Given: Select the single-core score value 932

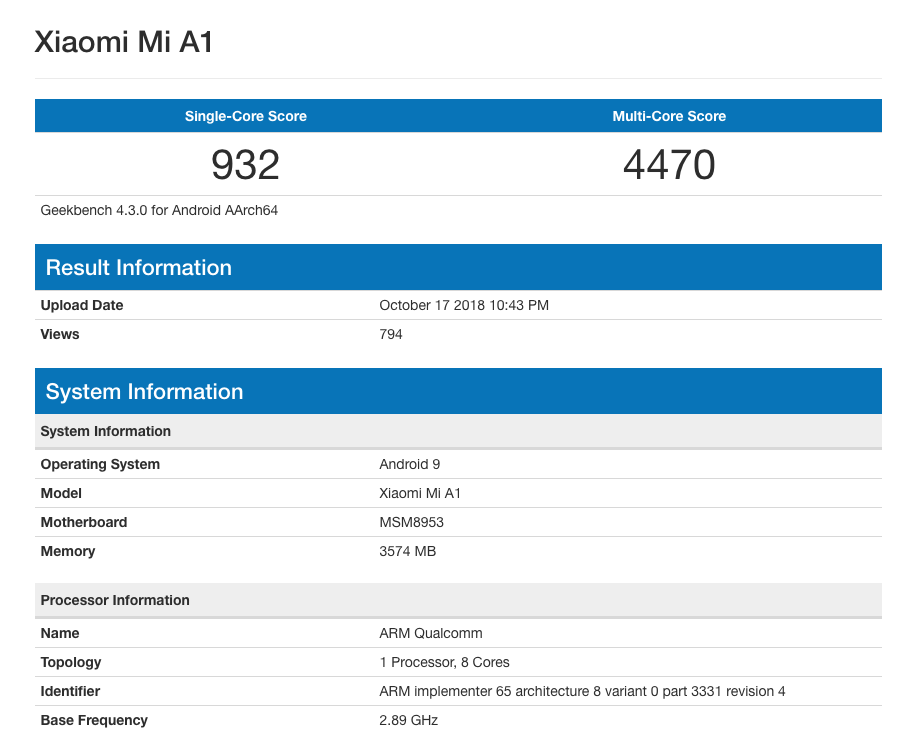Looking at the screenshot, I should tap(246, 164).
